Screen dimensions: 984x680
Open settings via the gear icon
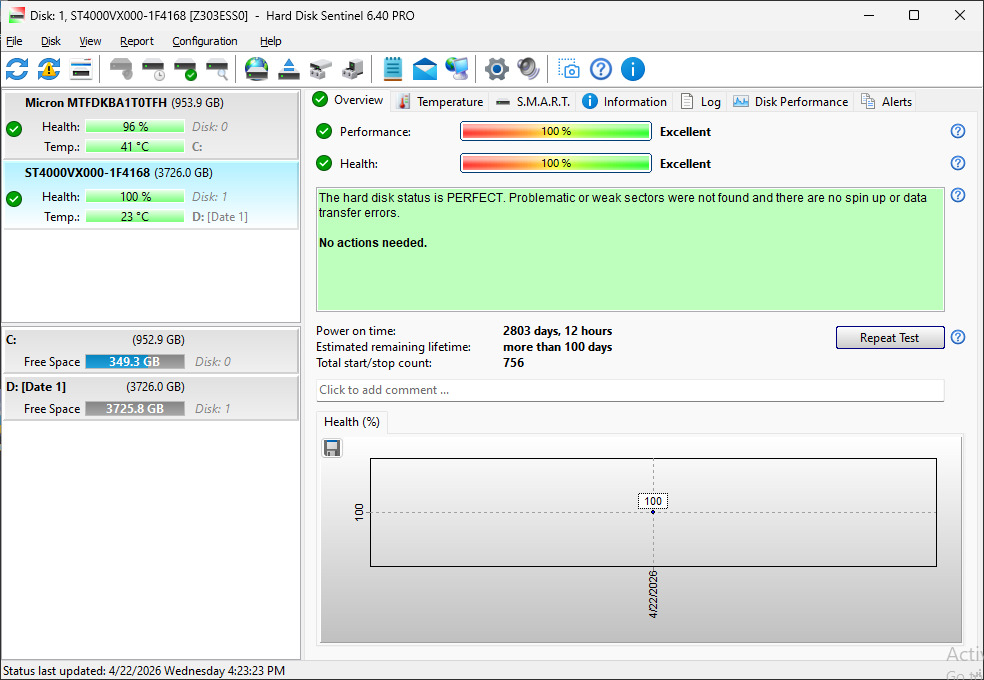click(496, 69)
